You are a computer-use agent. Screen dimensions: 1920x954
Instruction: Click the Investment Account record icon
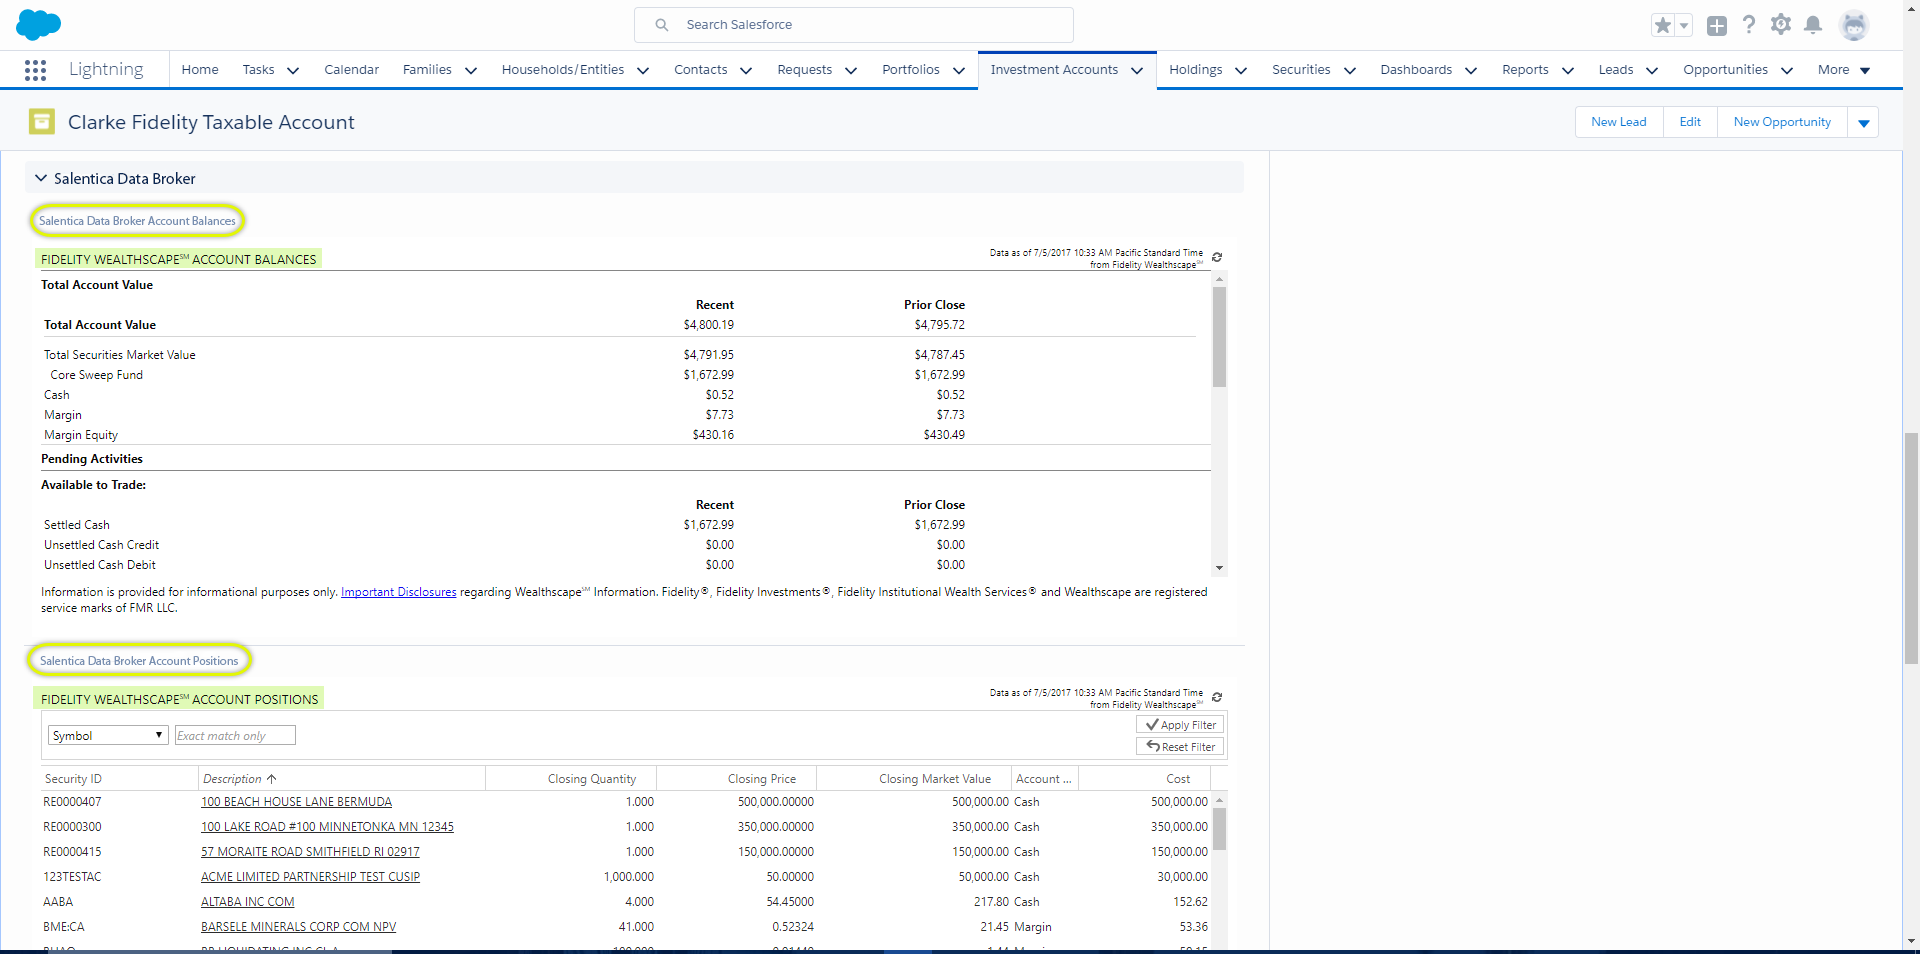[42, 122]
